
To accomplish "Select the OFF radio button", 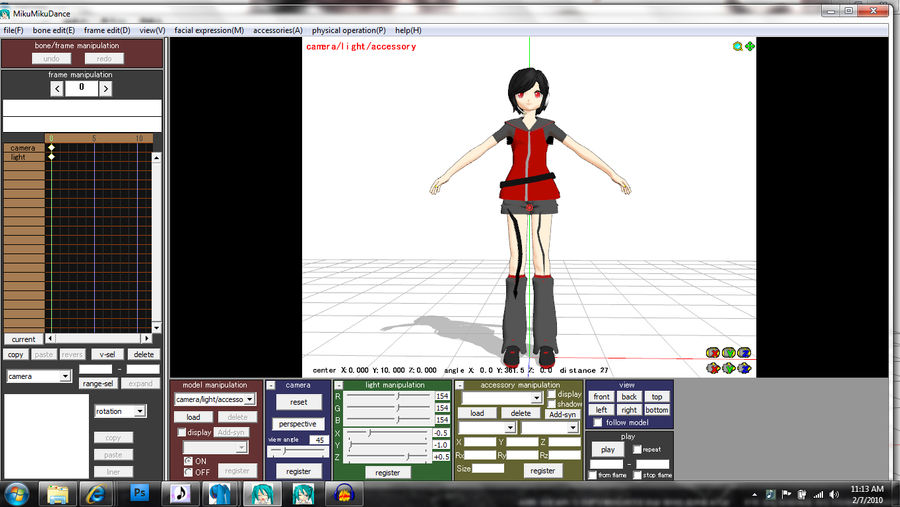I will point(188,472).
